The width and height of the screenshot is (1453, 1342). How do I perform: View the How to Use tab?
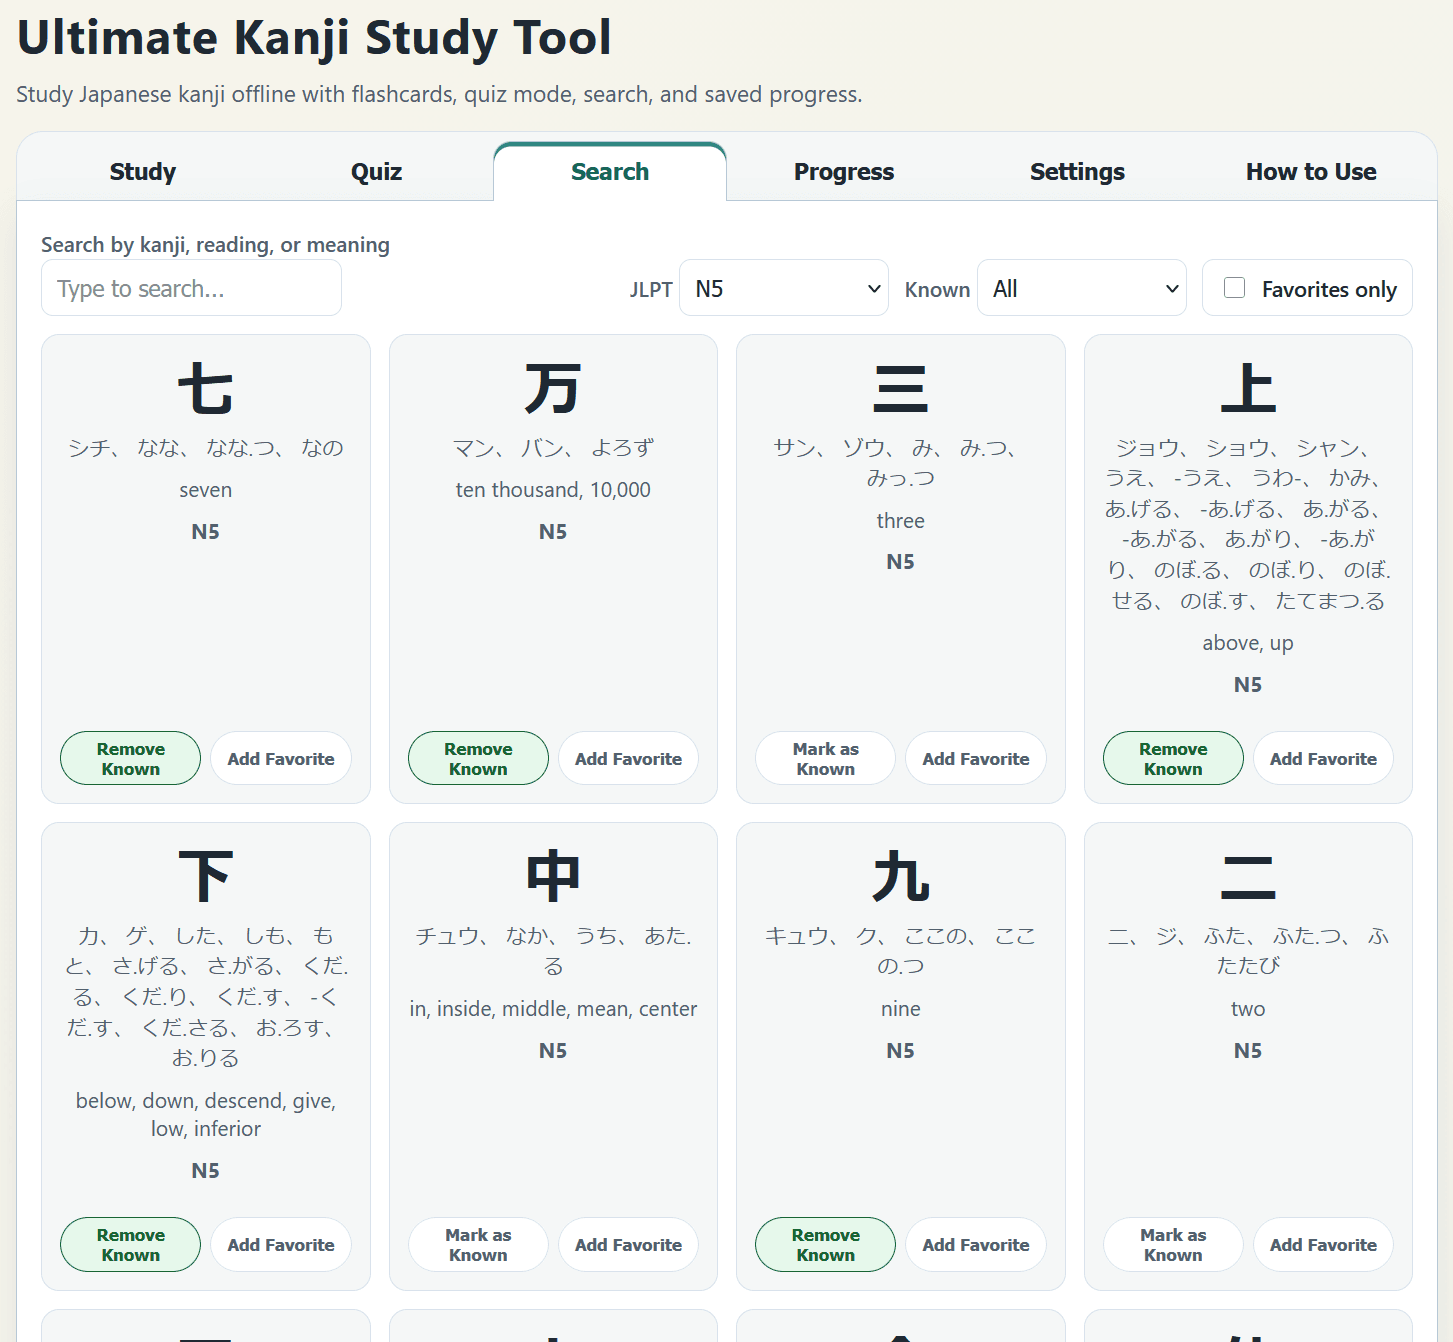pos(1311,172)
